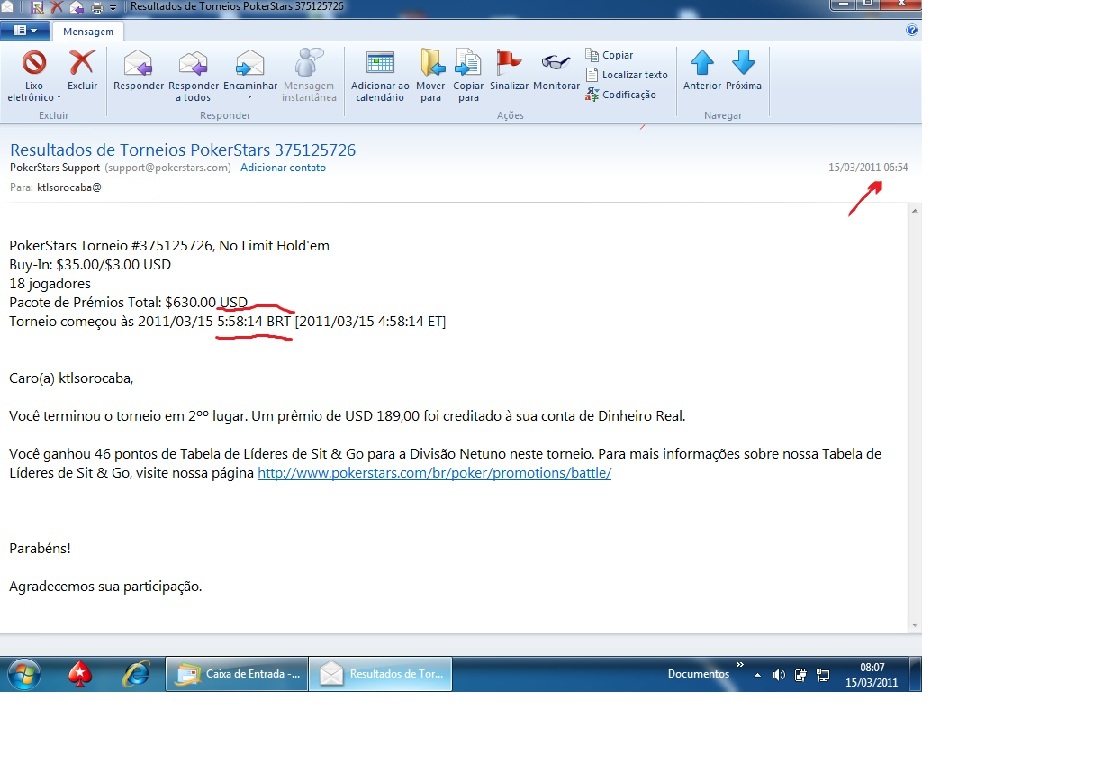Open the help question-mark icon

(x=911, y=30)
